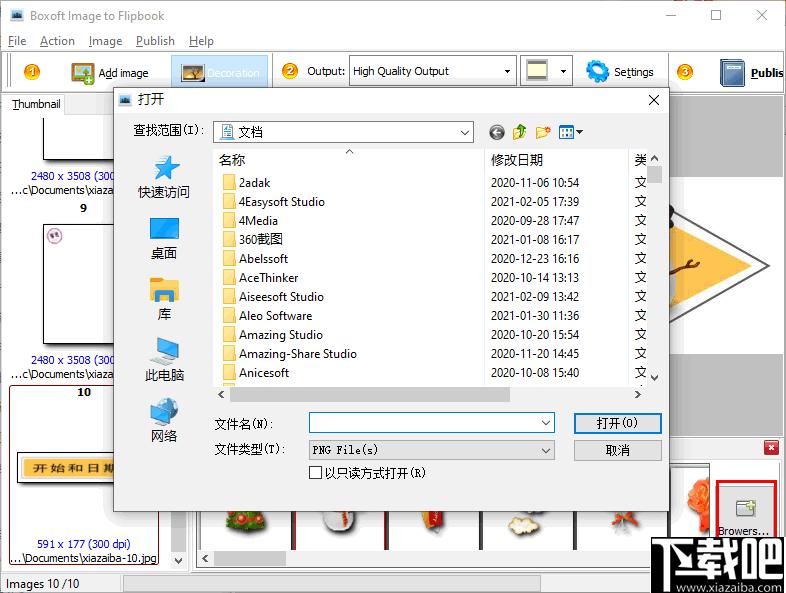Select the 4Media folder
The width and height of the screenshot is (786, 593).
point(250,221)
